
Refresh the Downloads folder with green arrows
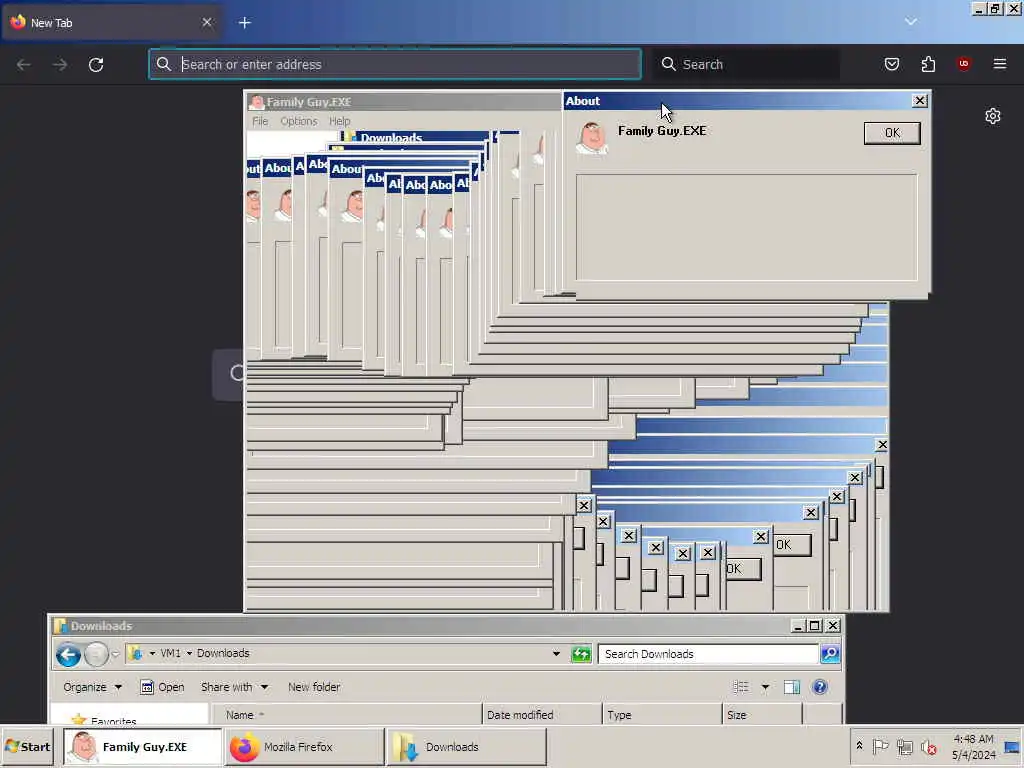click(x=581, y=654)
